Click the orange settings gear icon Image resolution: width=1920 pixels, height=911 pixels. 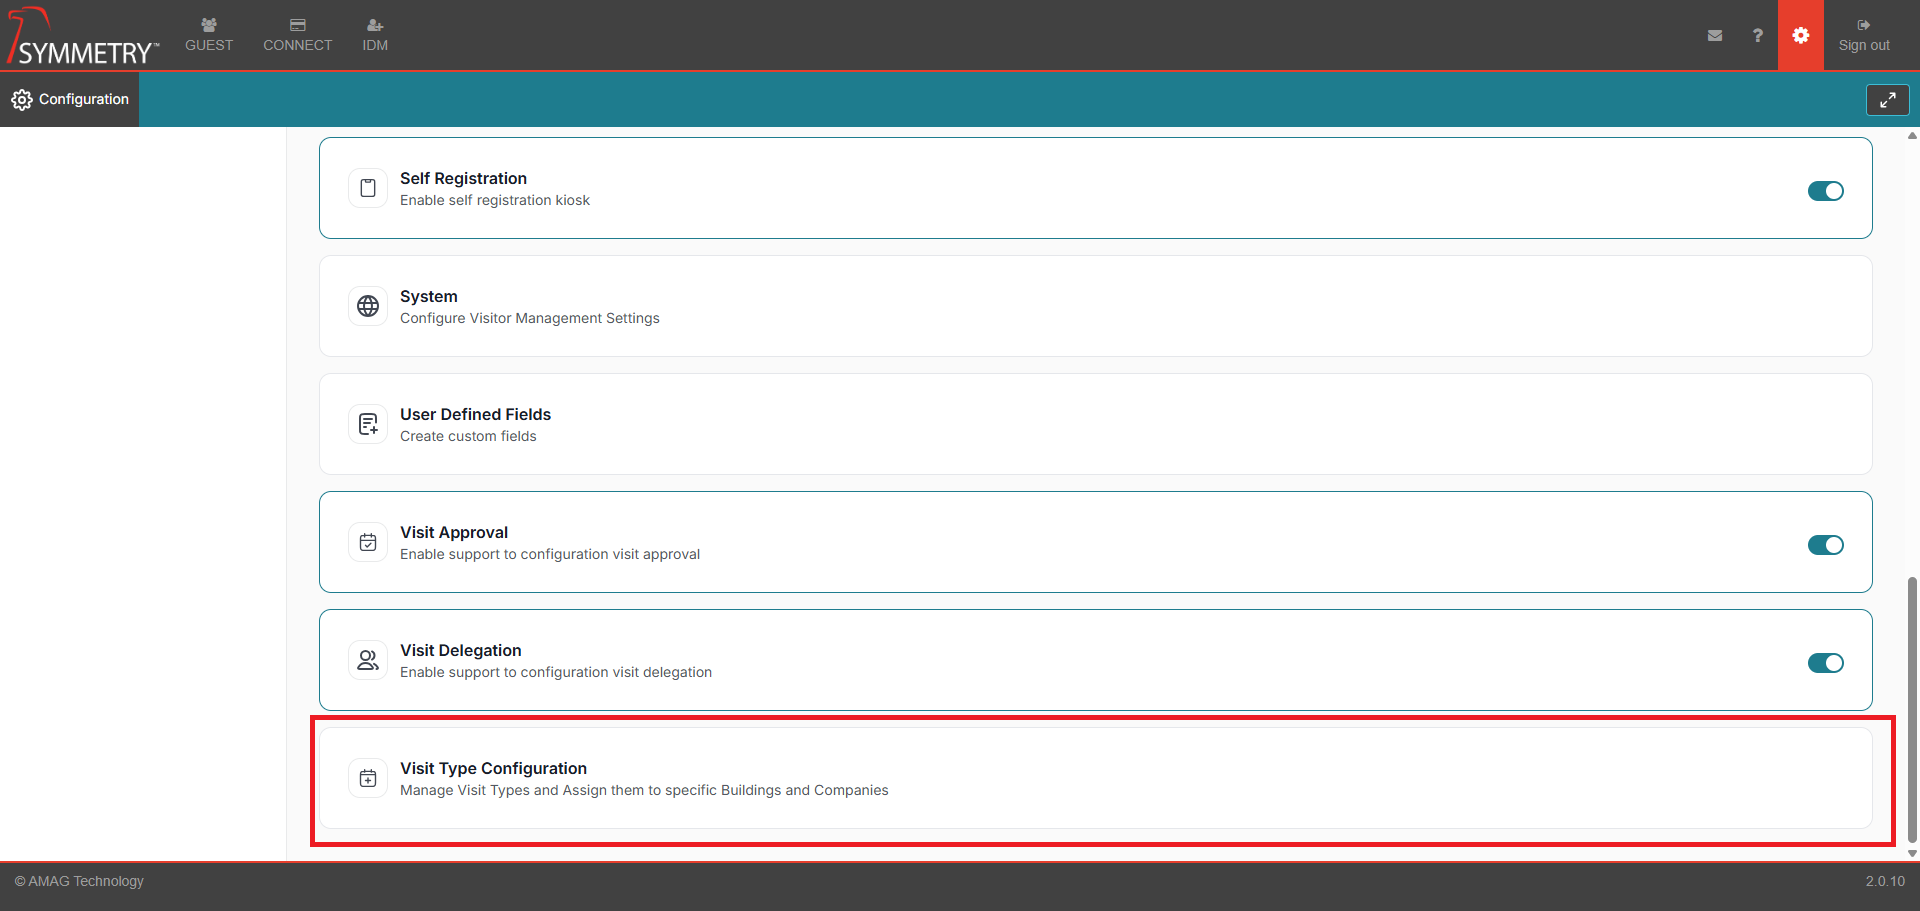pyautogui.click(x=1800, y=35)
